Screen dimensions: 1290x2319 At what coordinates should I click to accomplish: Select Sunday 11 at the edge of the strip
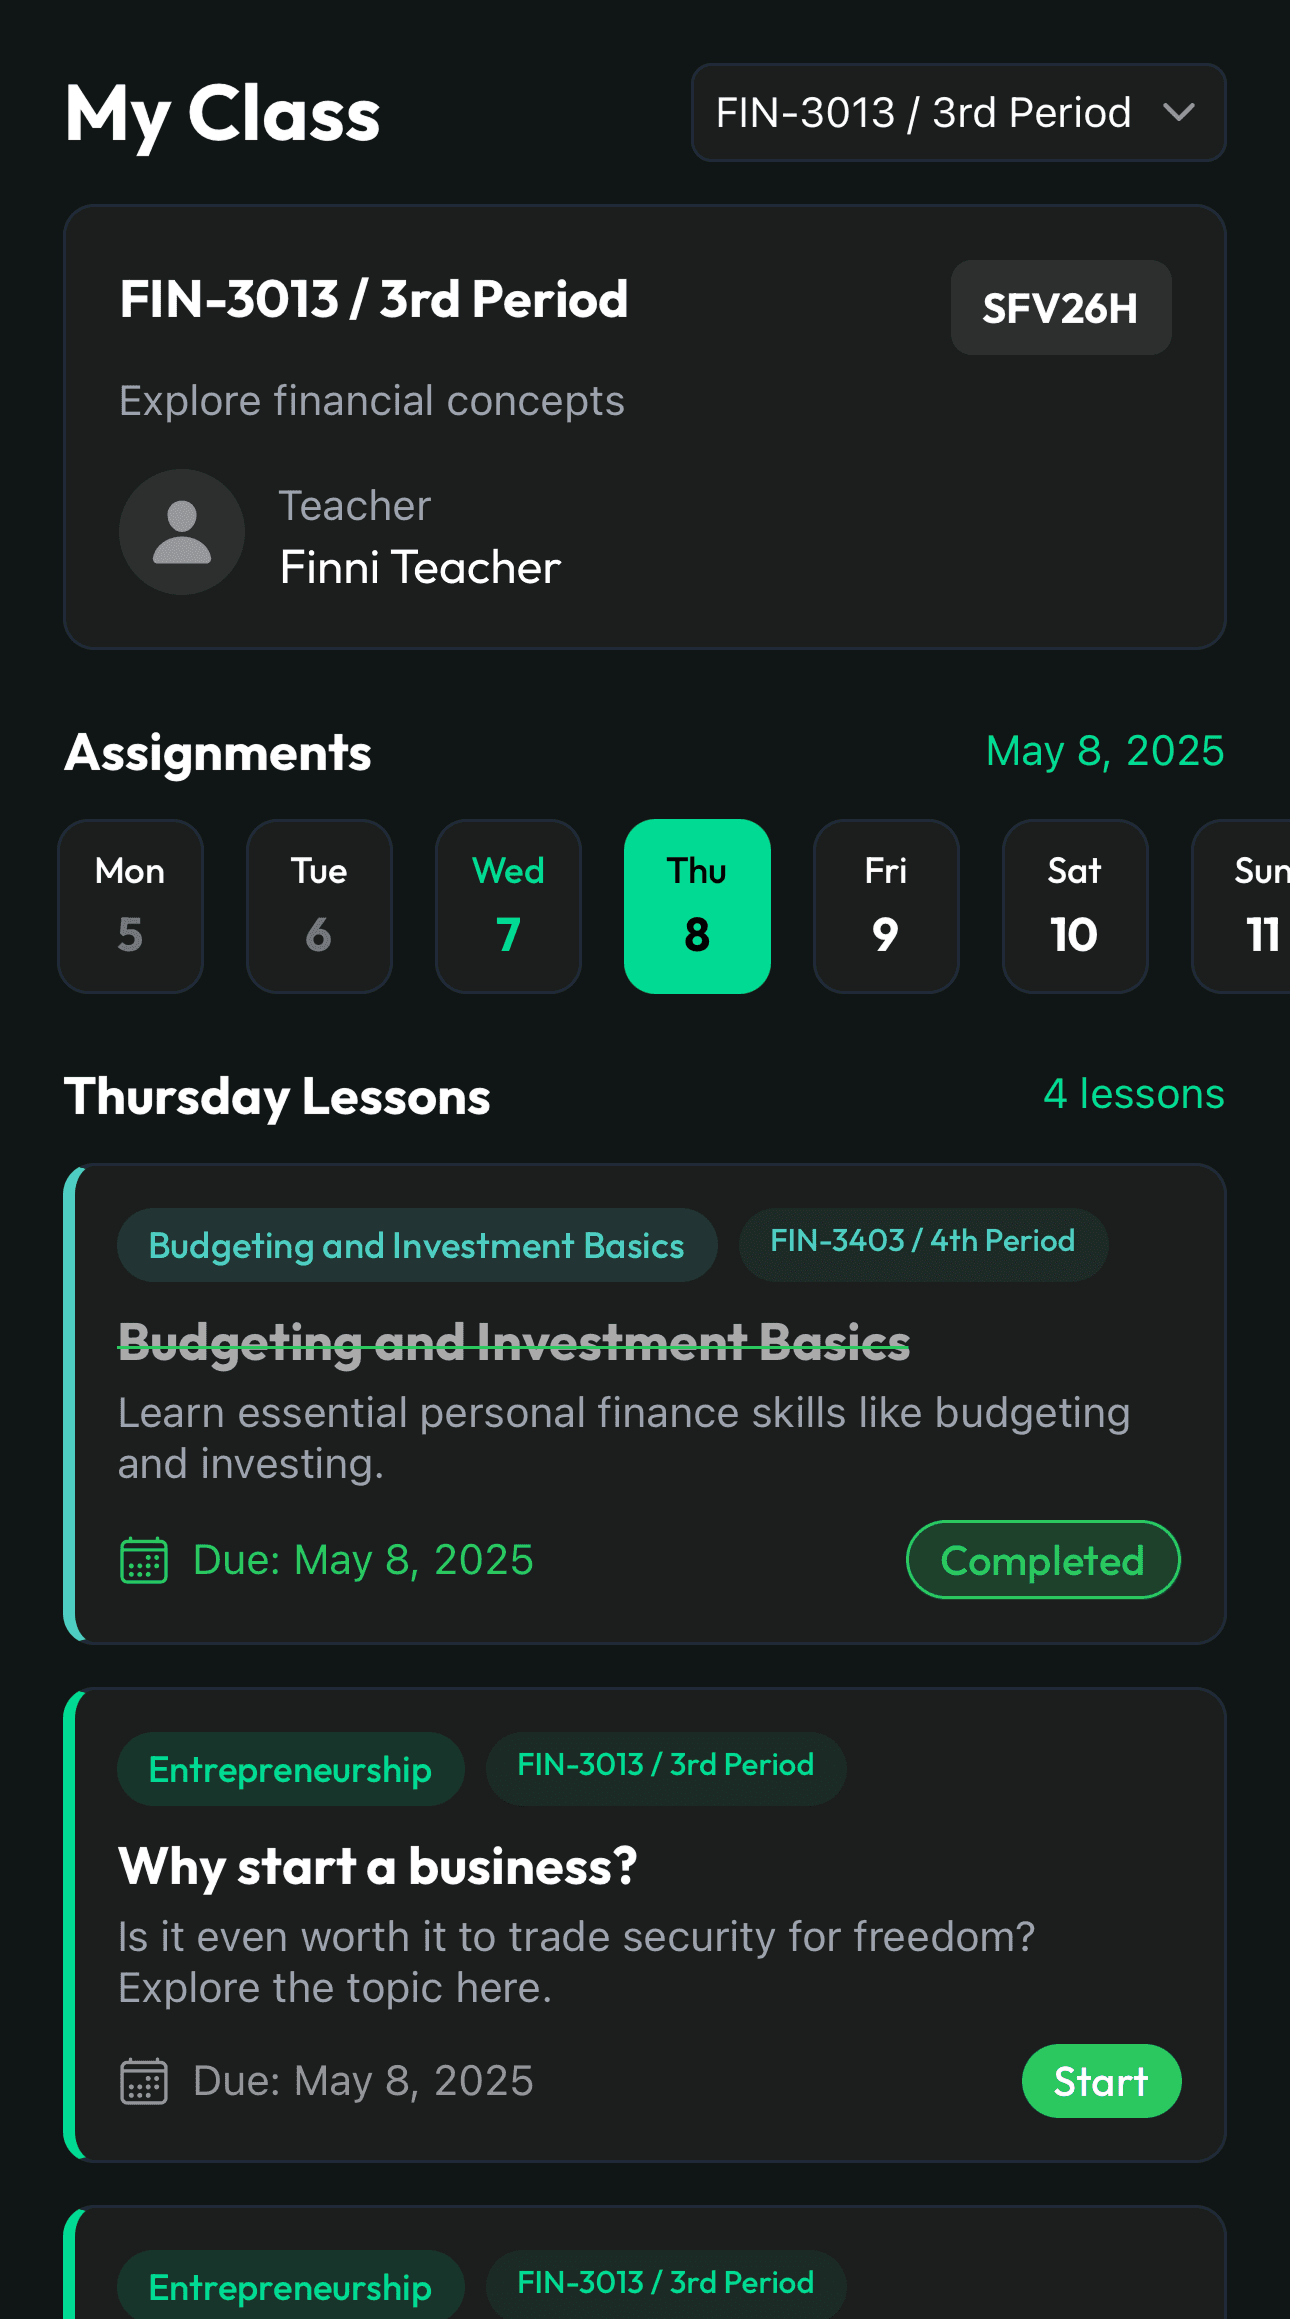pyautogui.click(x=1257, y=906)
